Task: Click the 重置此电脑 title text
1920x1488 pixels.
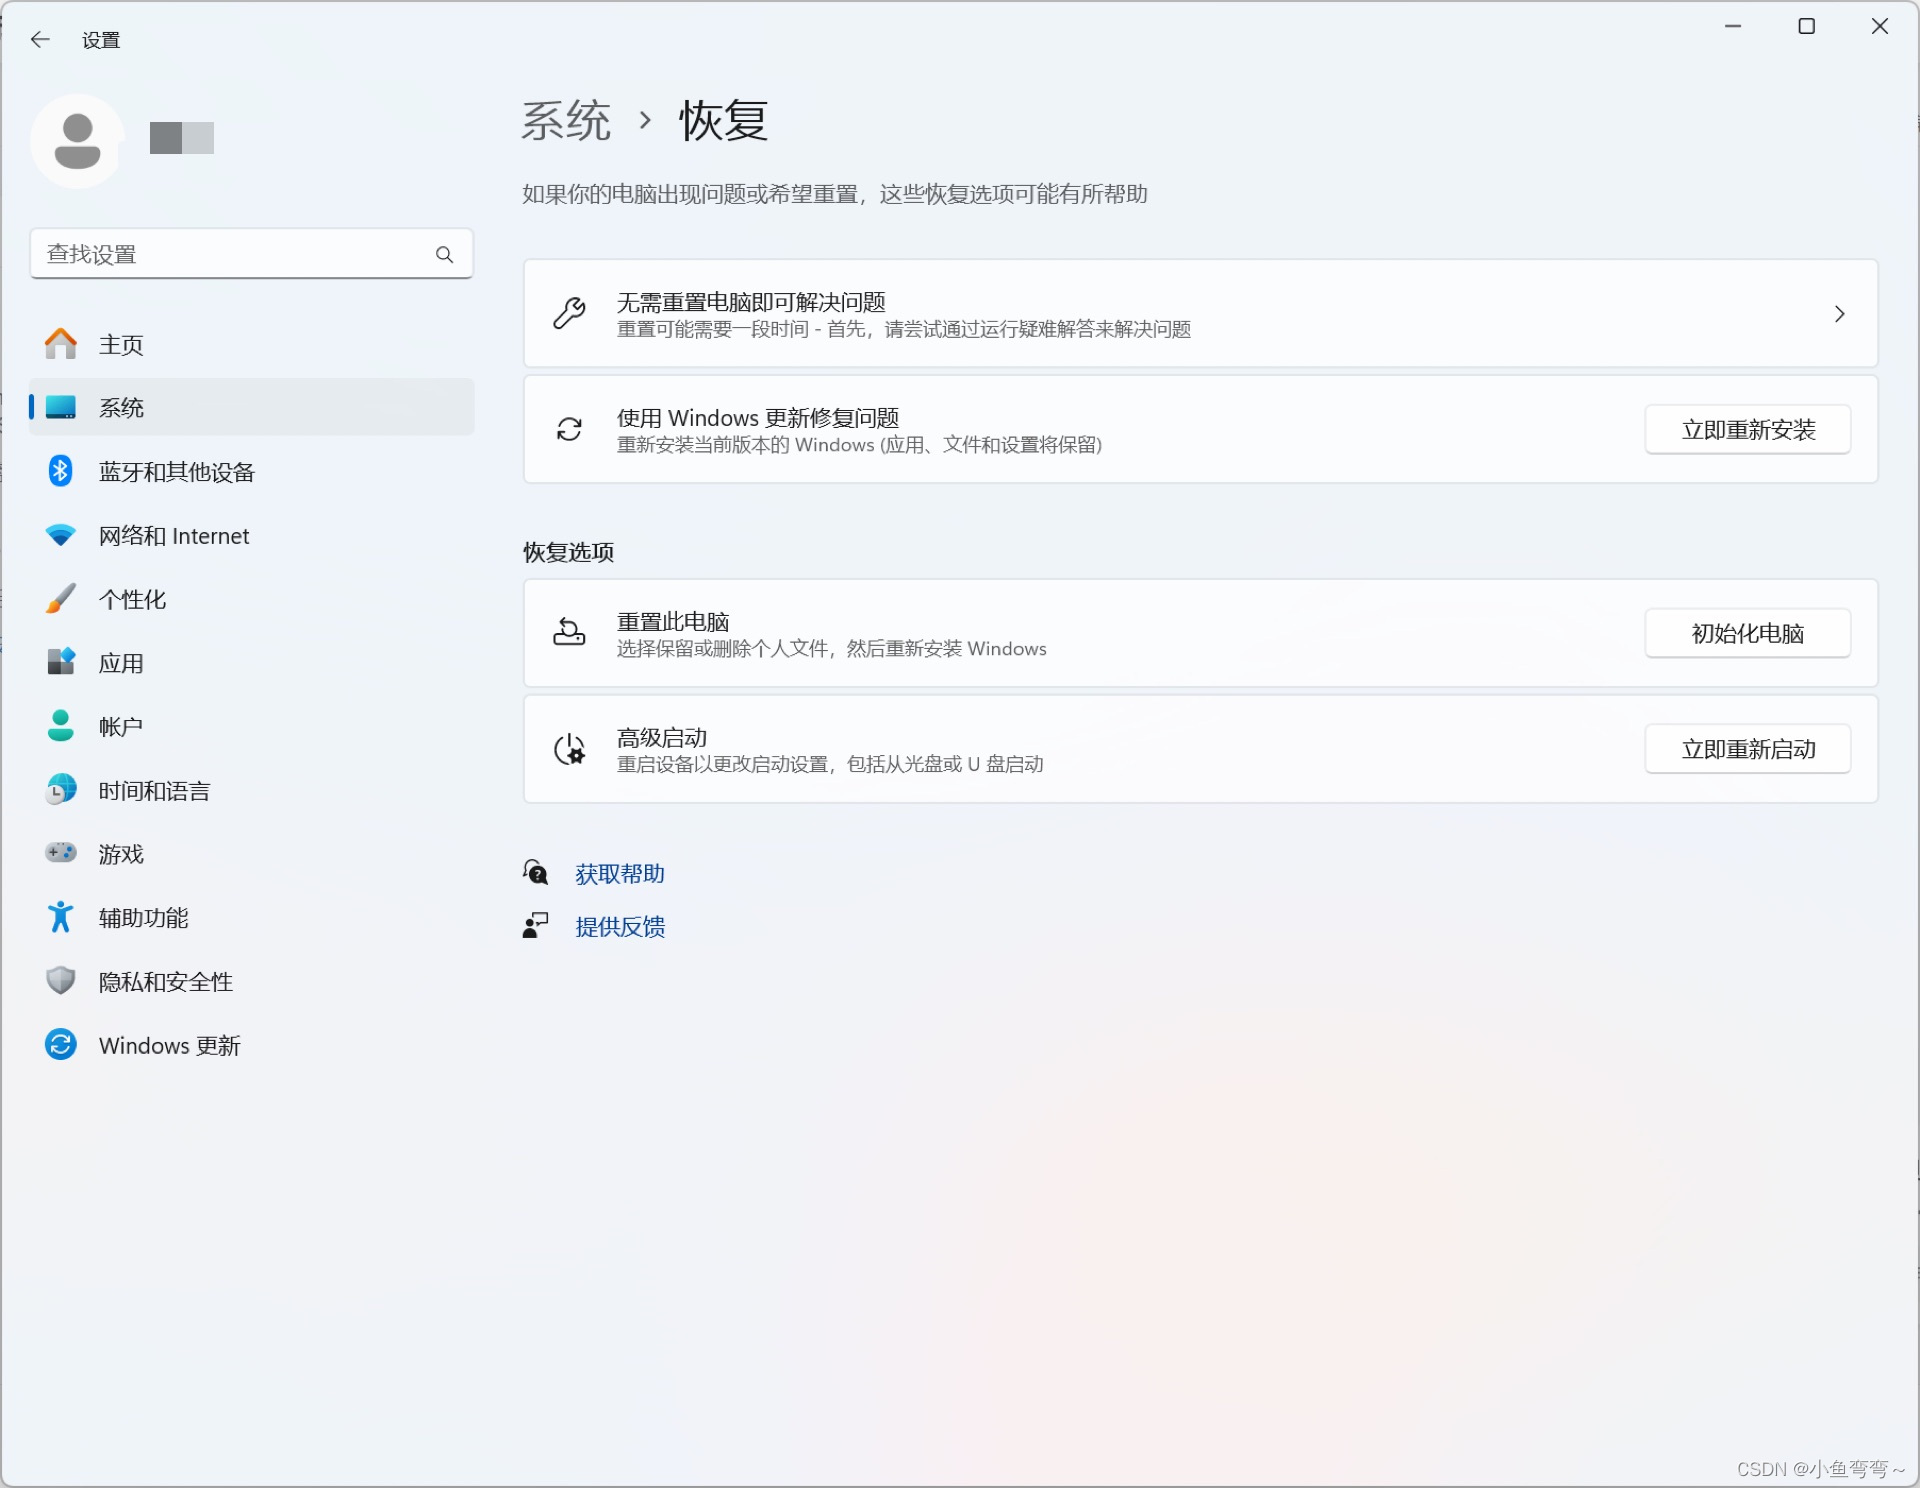Action: (673, 622)
